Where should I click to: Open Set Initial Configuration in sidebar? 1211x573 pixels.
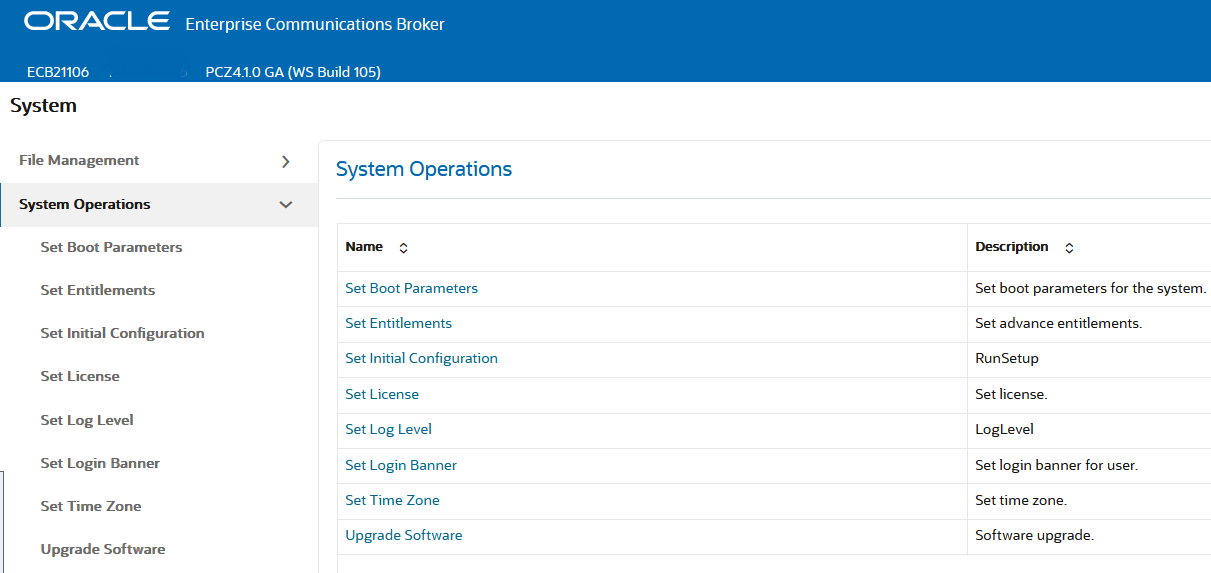(x=122, y=333)
